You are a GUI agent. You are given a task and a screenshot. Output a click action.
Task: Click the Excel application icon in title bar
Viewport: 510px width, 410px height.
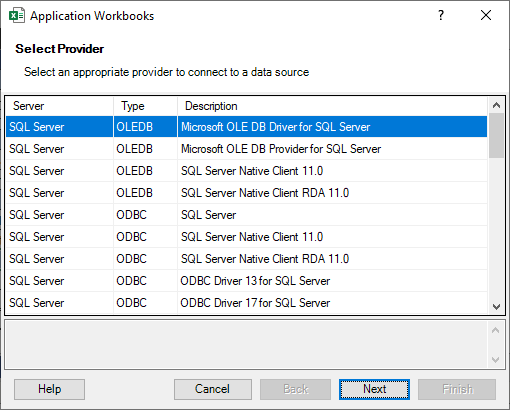[17, 16]
